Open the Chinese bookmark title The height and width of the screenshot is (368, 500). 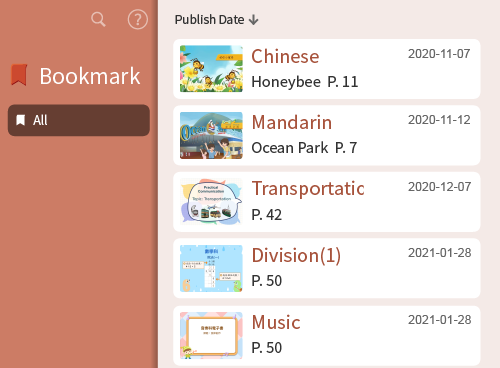(x=285, y=56)
